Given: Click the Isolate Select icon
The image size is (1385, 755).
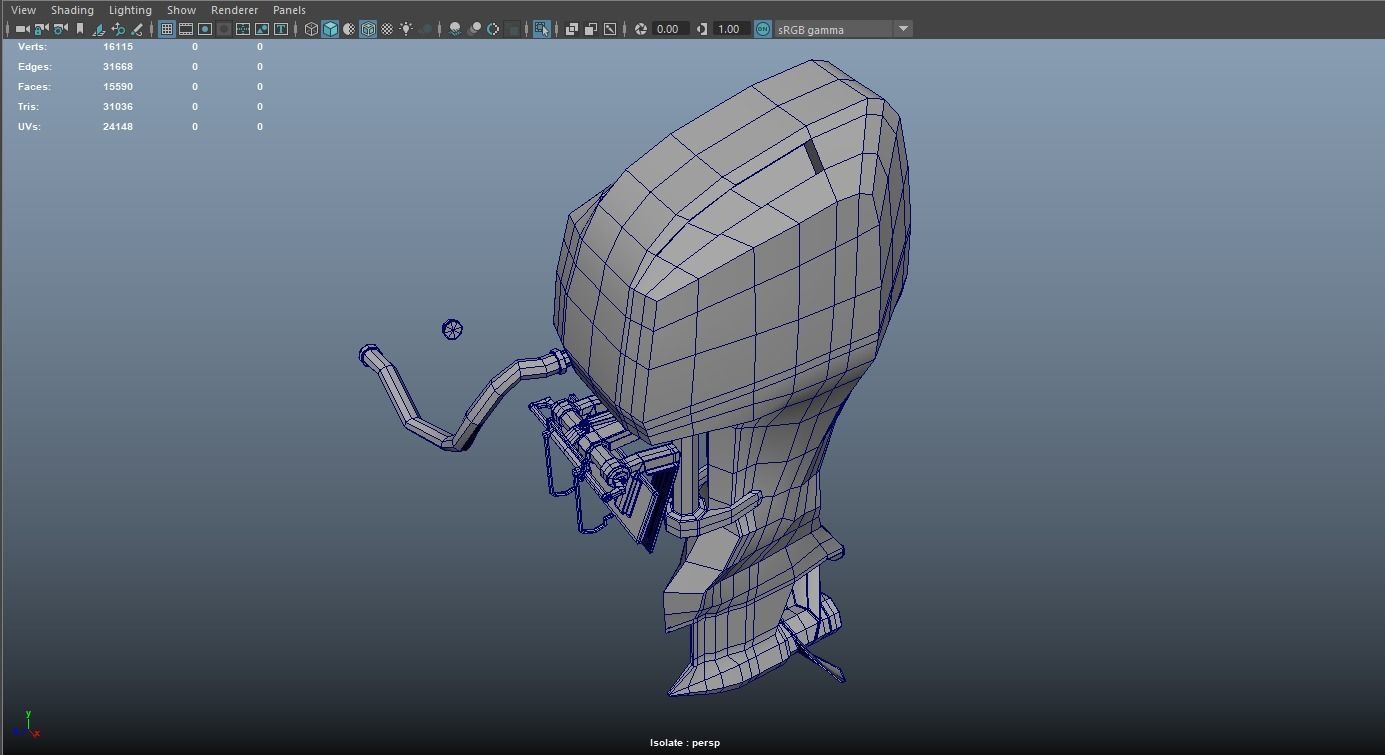Looking at the screenshot, I should [541, 29].
